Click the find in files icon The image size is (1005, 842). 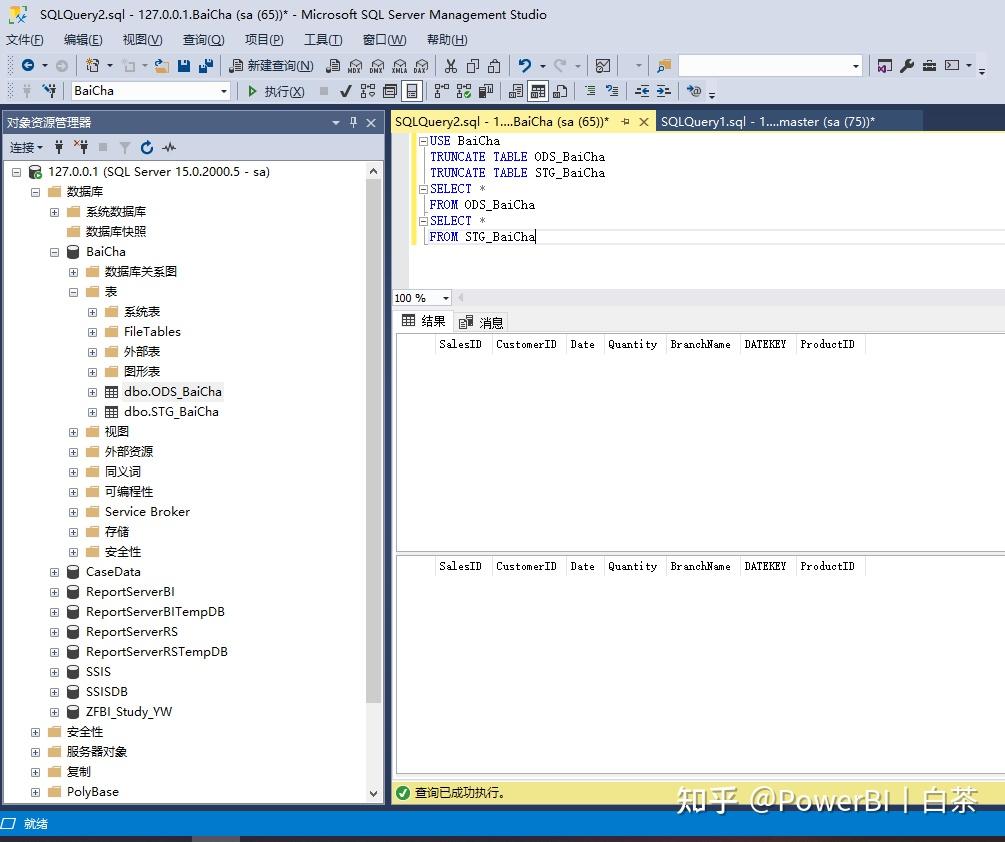pos(664,65)
